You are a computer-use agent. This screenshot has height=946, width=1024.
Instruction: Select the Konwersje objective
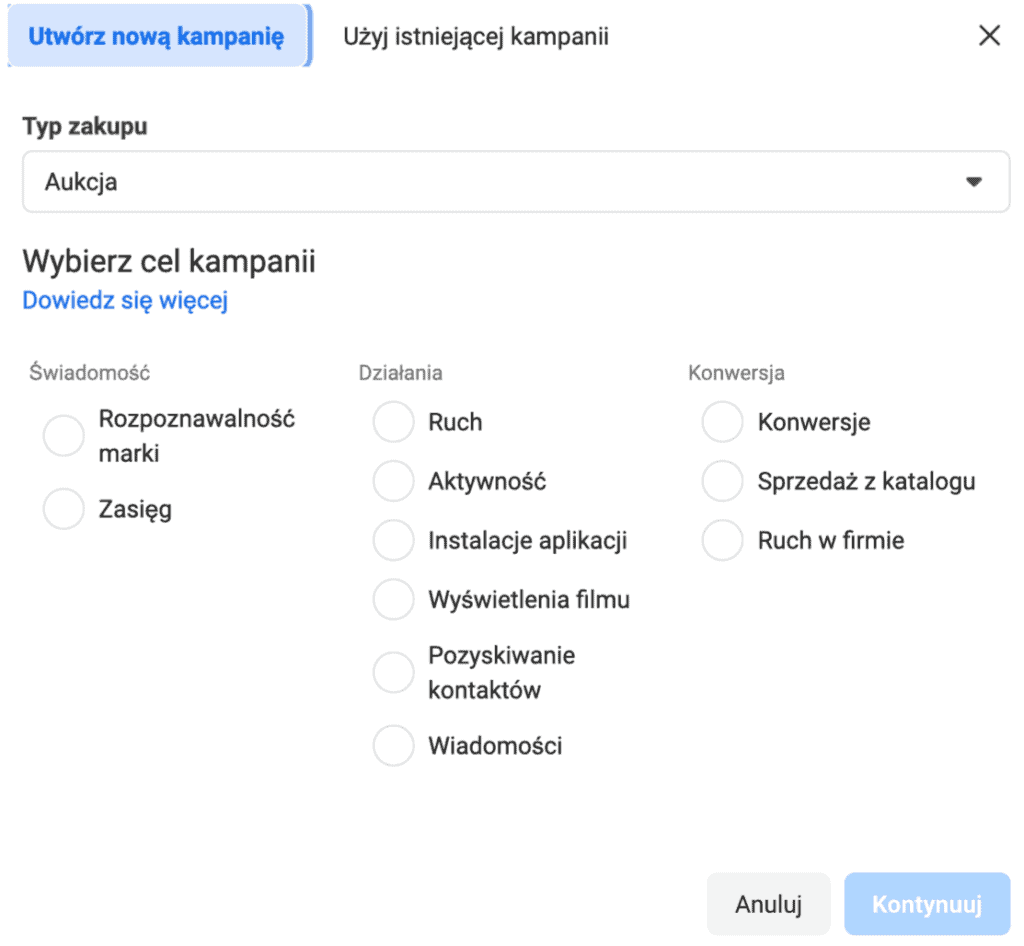722,422
